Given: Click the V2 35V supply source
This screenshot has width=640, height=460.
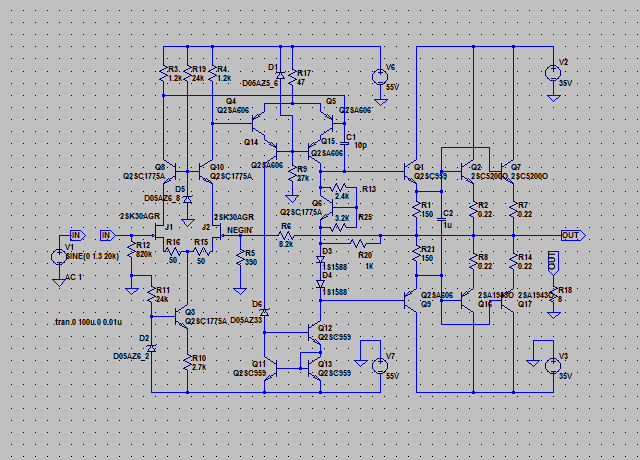Looking at the screenshot, I should (x=551, y=72).
